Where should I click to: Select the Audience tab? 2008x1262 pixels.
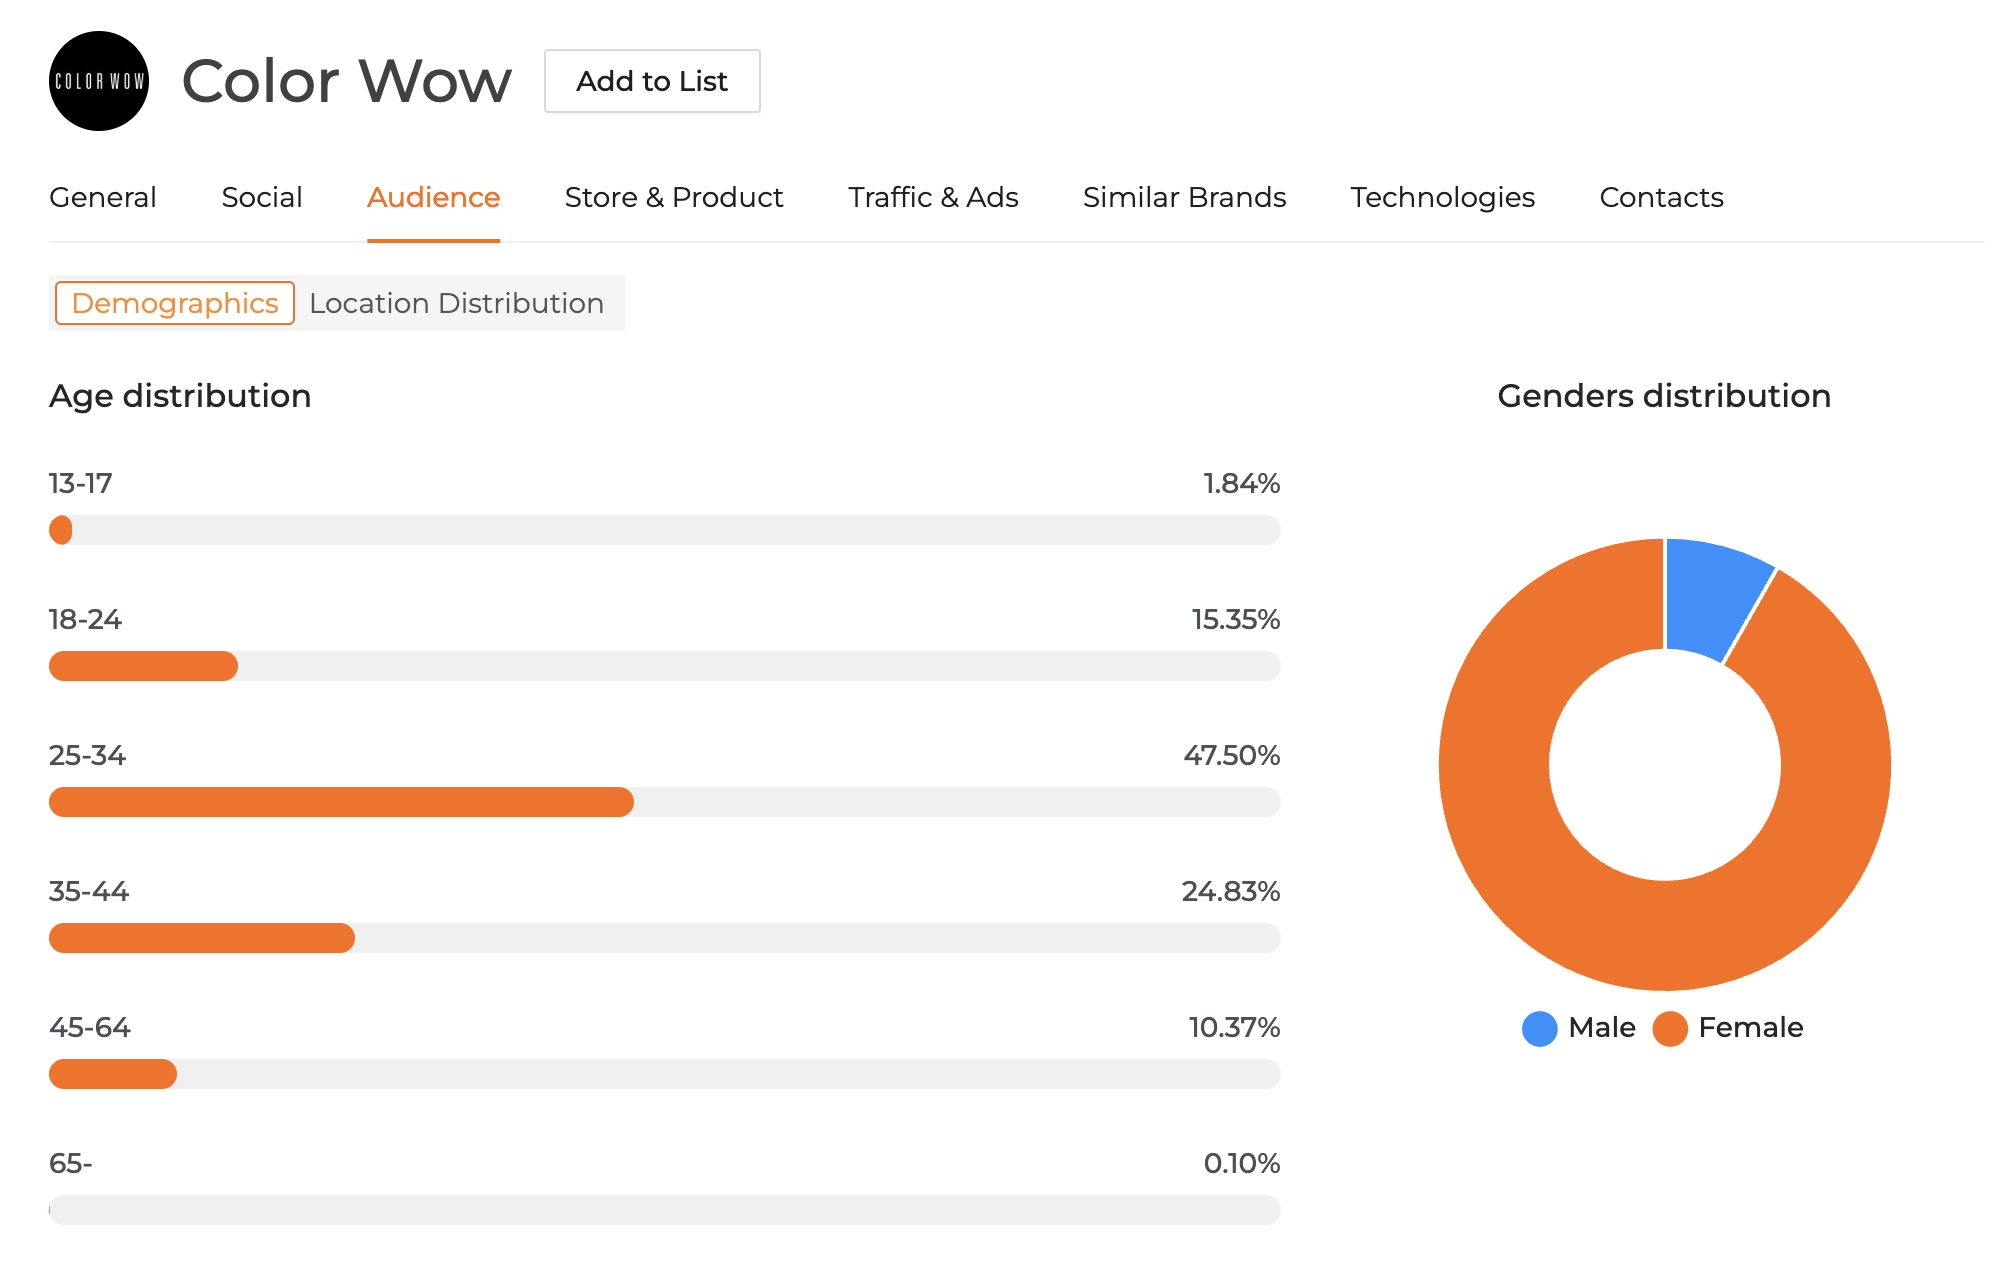point(433,197)
